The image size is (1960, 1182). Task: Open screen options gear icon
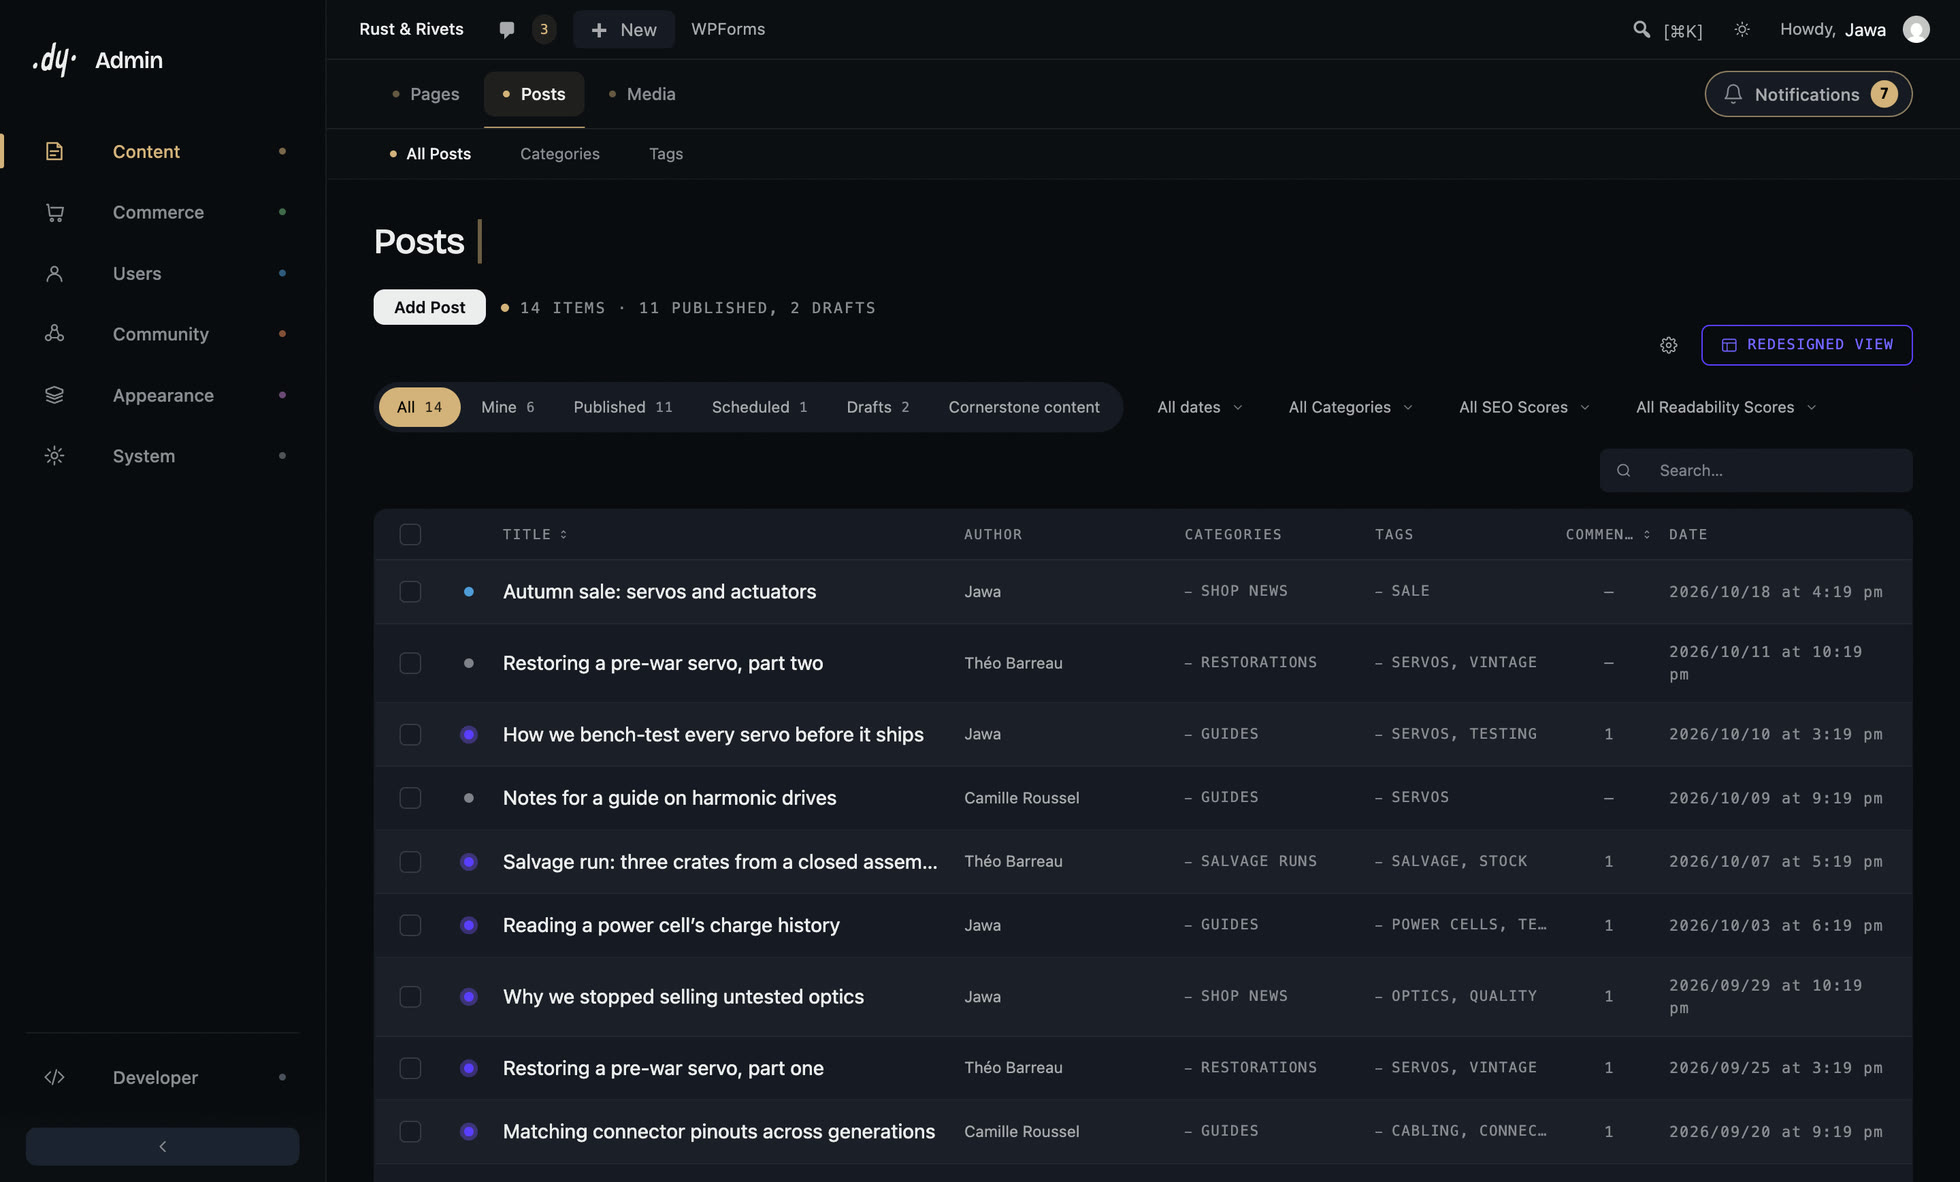point(1668,345)
